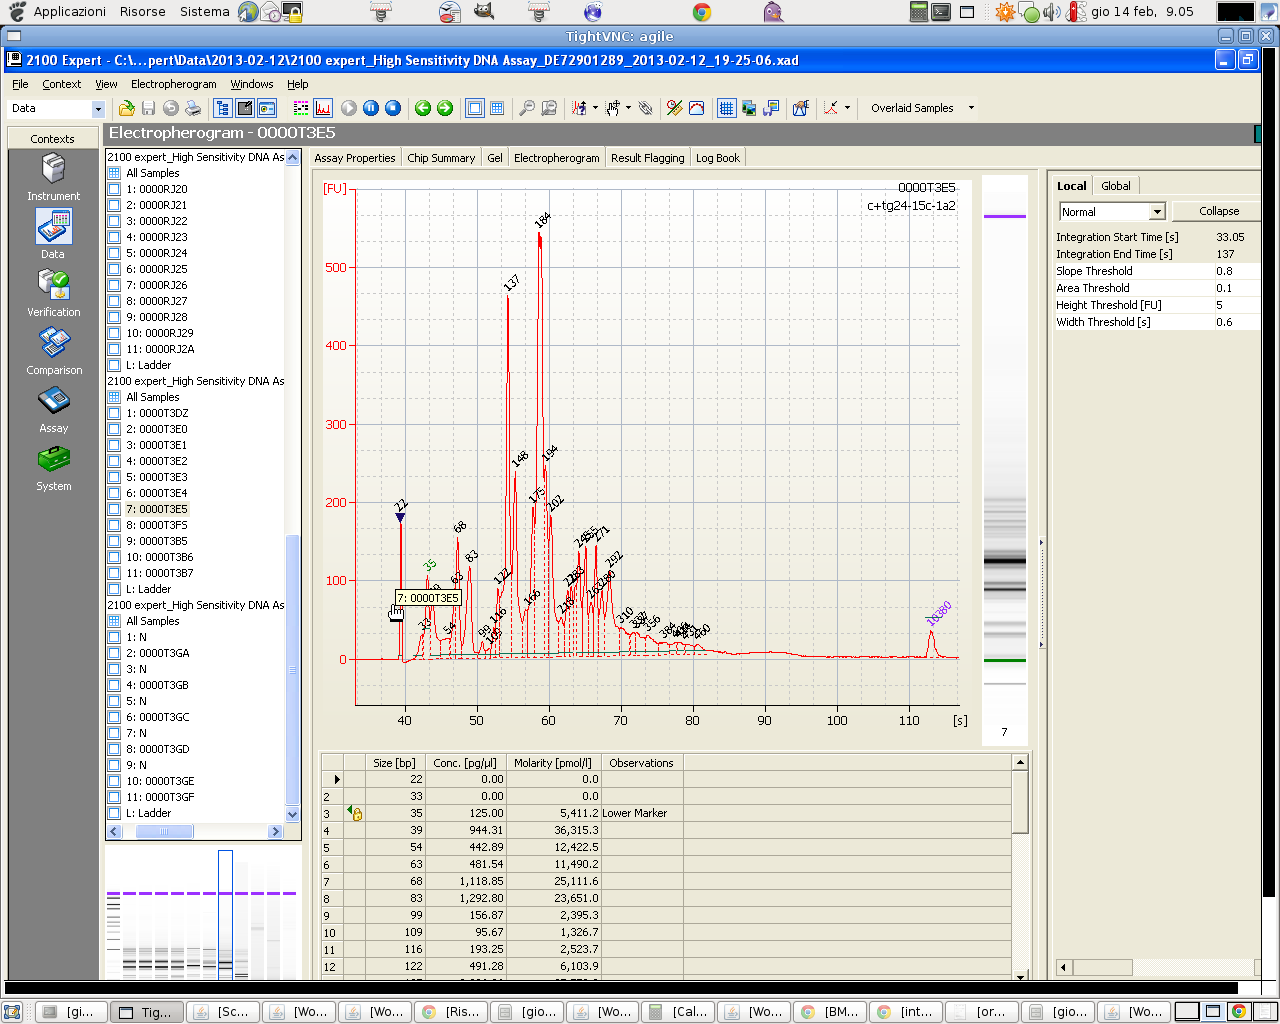
Task: Click the undo zoom magnifier icon
Action: [549, 108]
